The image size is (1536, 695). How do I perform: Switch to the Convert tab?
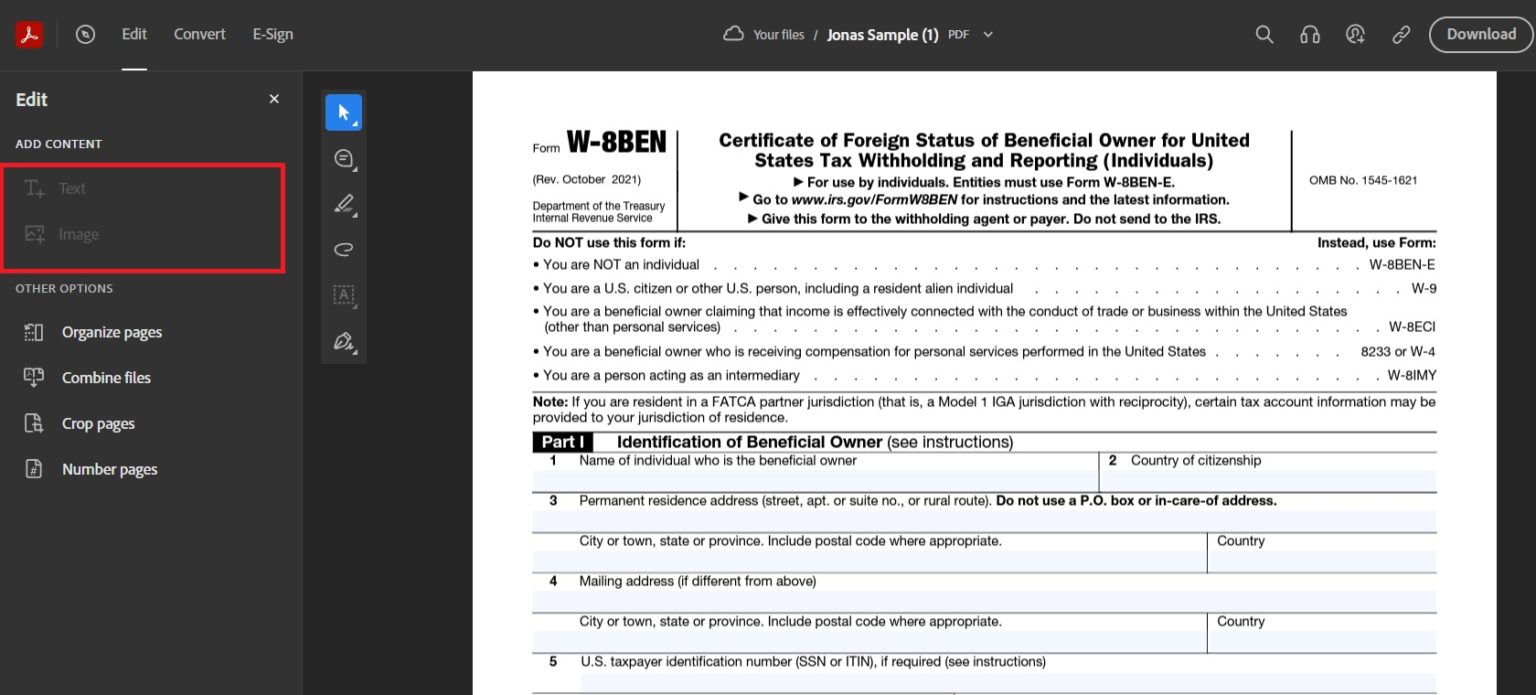[x=199, y=33]
